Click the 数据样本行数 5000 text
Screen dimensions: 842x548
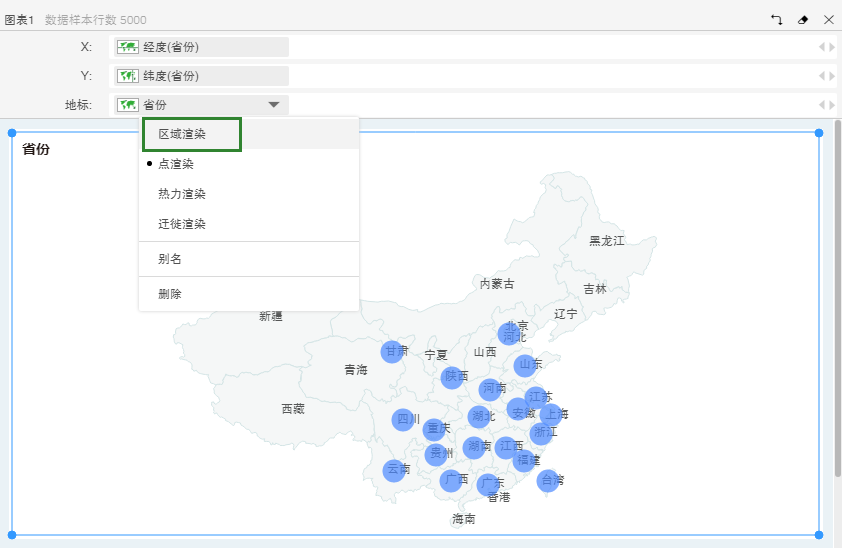tap(96, 20)
